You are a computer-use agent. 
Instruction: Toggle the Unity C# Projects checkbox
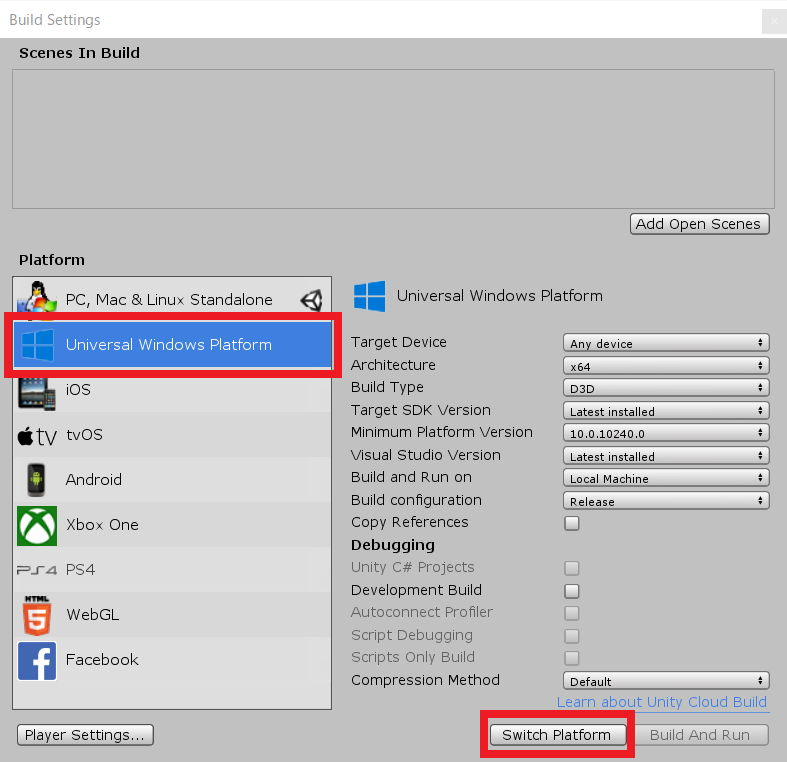click(x=572, y=568)
